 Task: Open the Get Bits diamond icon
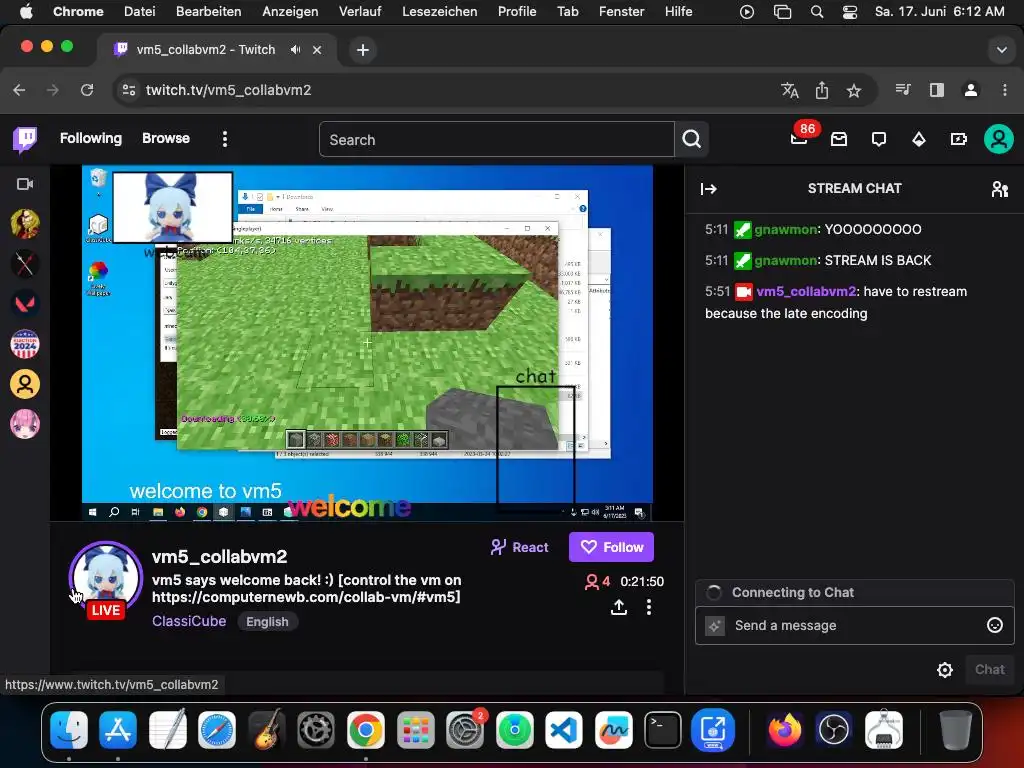919,139
